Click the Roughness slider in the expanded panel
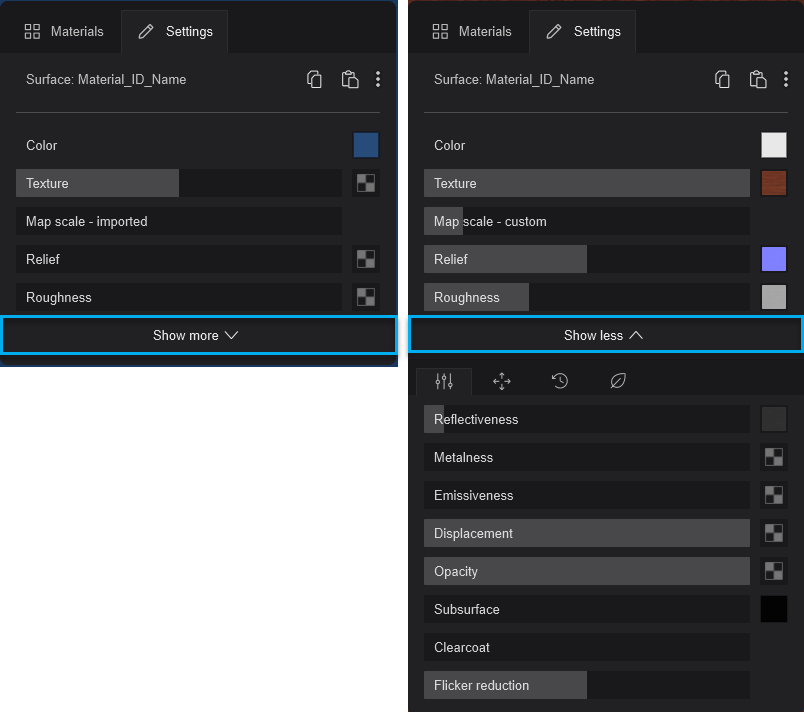804x712 pixels. 587,297
